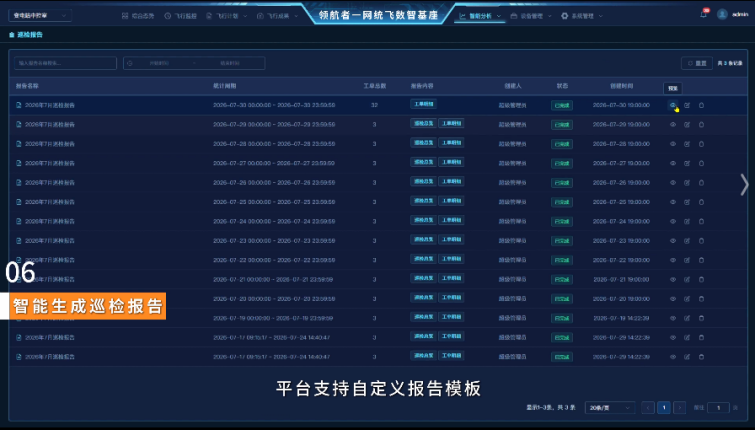756x430 pixels.
Task: Open the station selector dropdown at top left
Action: click(x=40, y=15)
